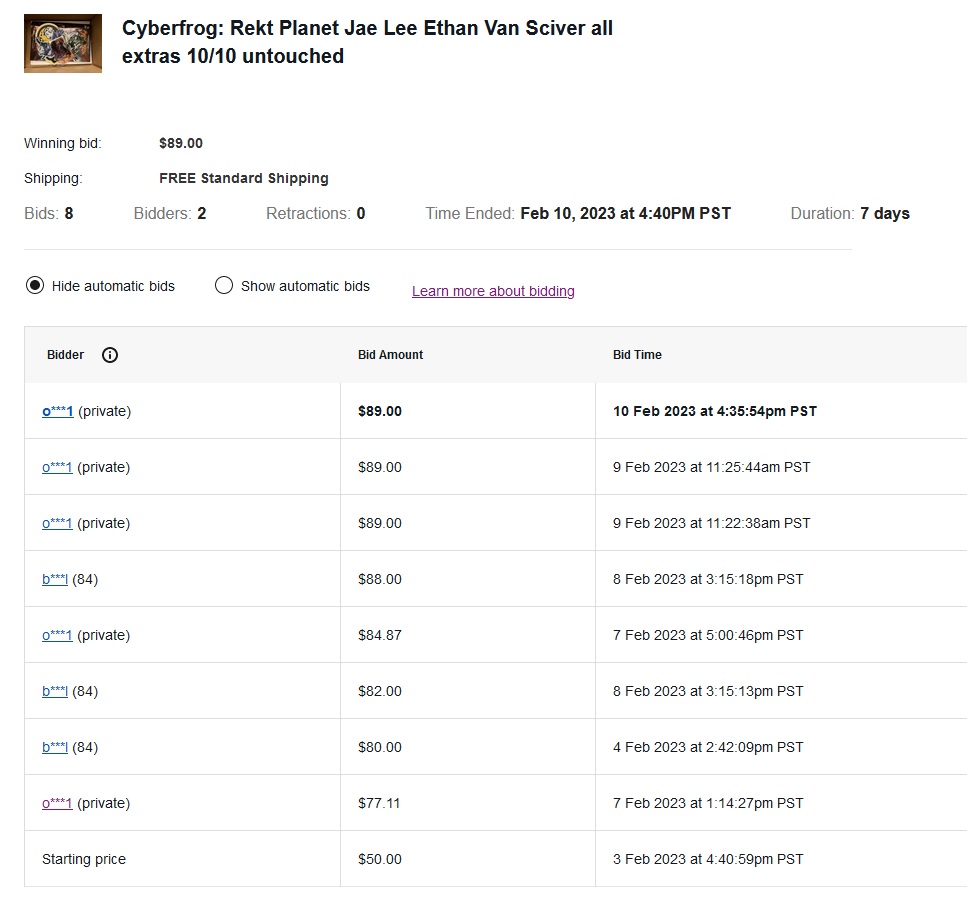Click the Starting price row label
The height and width of the screenshot is (897, 967).
point(84,859)
